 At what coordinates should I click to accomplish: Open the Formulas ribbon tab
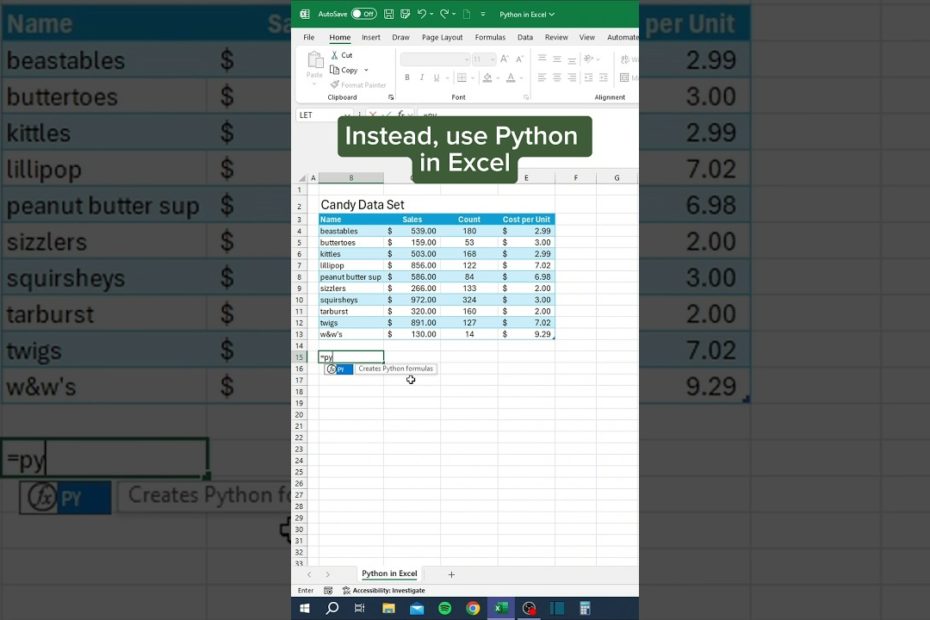490,37
